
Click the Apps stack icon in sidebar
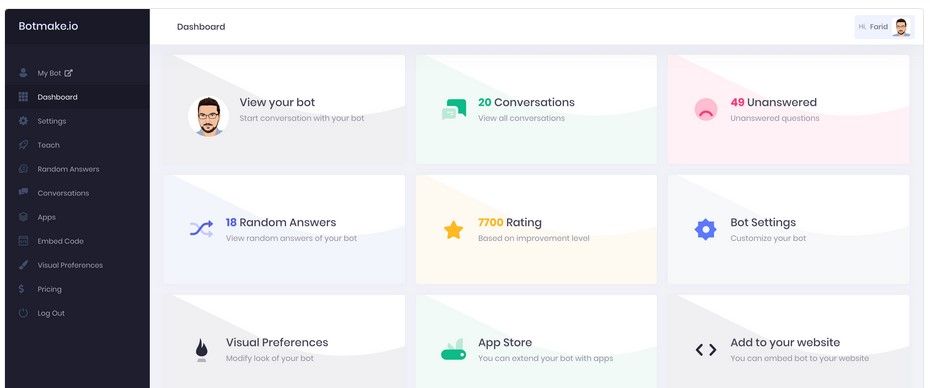[23, 217]
